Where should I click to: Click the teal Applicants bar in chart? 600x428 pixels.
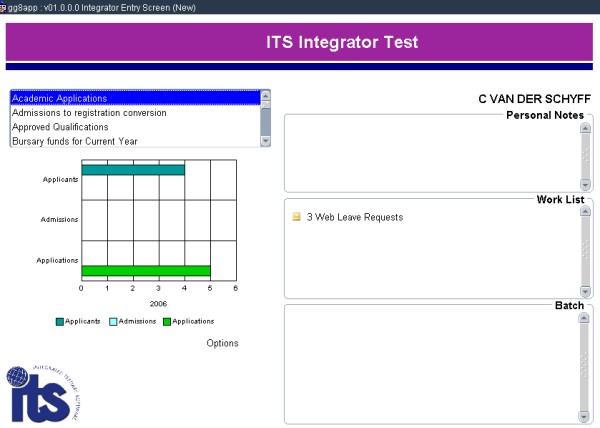click(133, 170)
